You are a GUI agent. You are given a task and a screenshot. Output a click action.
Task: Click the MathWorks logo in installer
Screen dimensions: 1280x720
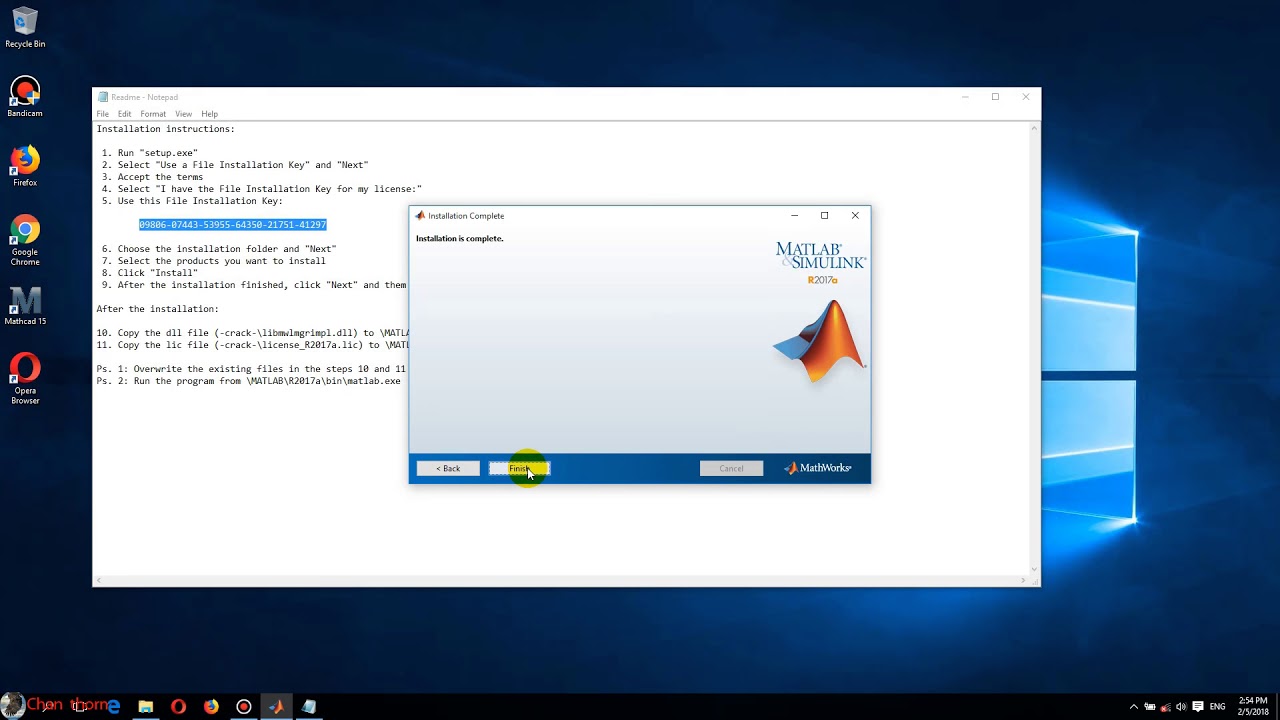click(818, 468)
